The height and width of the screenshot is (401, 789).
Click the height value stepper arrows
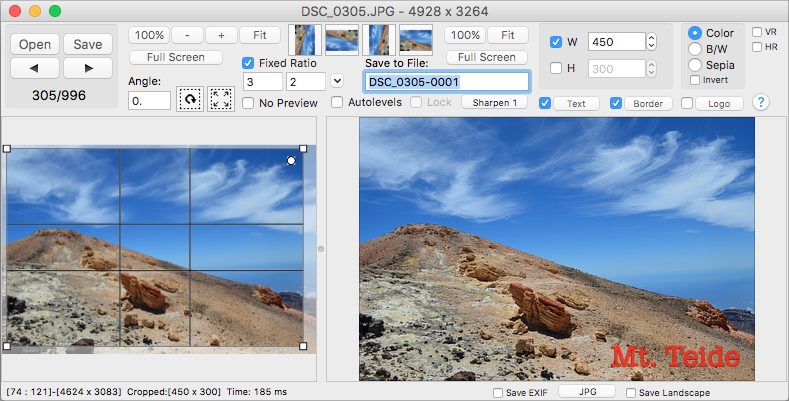click(x=651, y=68)
